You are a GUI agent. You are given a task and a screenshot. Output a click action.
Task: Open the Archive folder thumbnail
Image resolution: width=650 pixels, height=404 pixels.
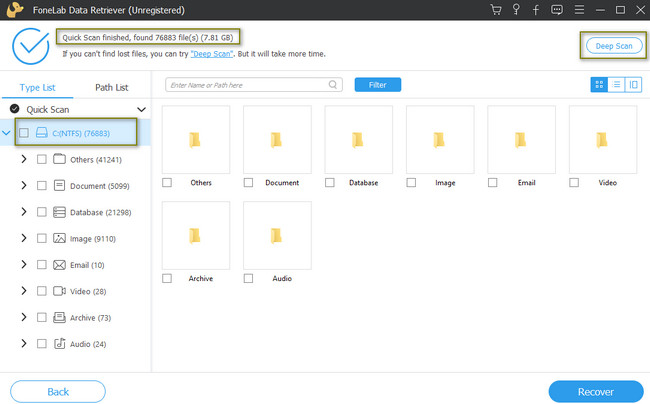coord(196,235)
